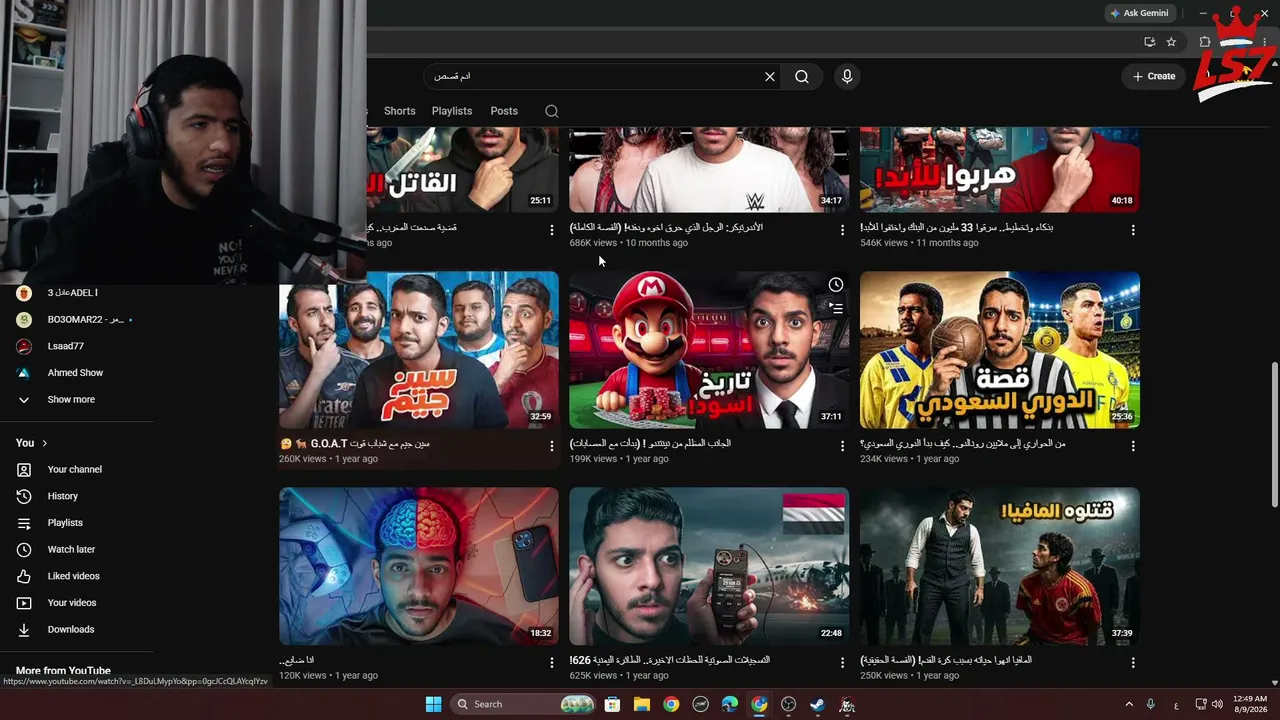Add the Mario video to the queue

click(836, 308)
